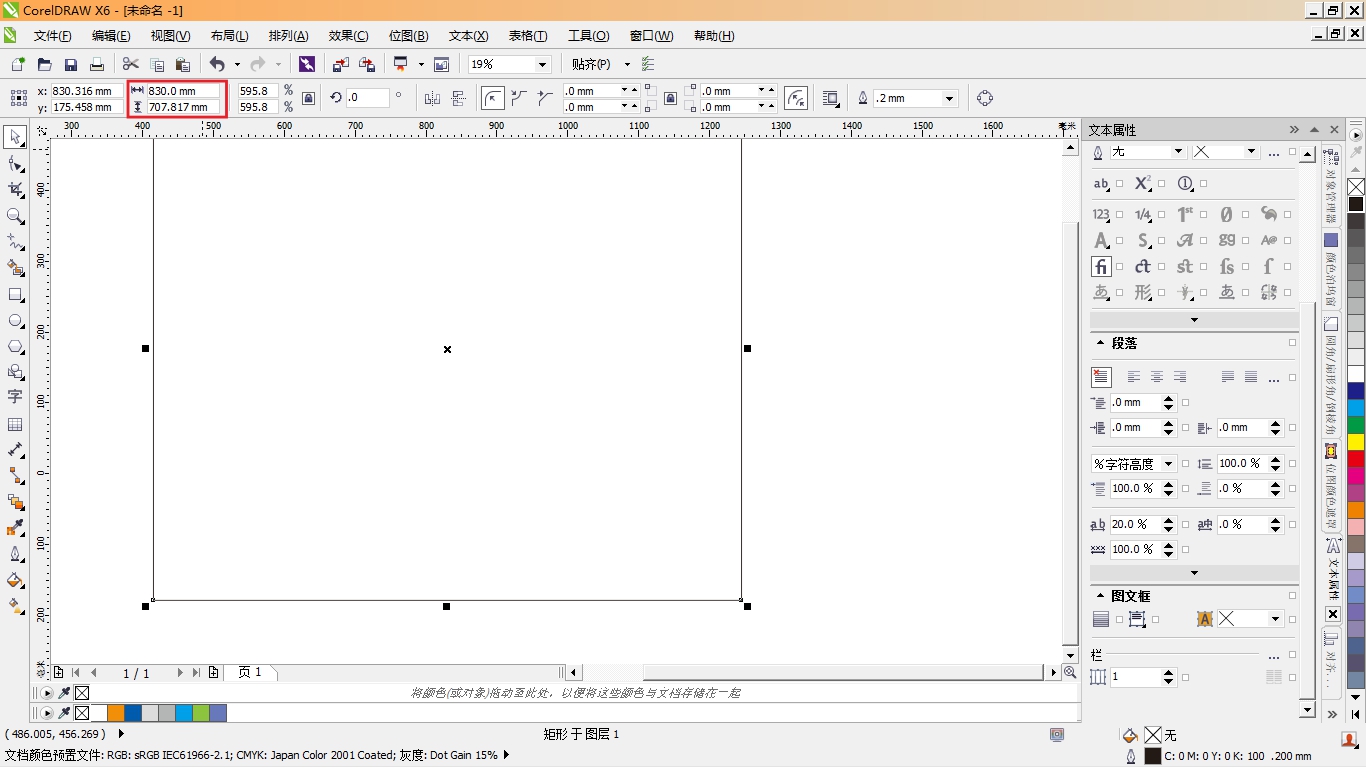The width and height of the screenshot is (1366, 768).
Task: Select the Zoom magnifier tool
Action: pyautogui.click(x=15, y=215)
